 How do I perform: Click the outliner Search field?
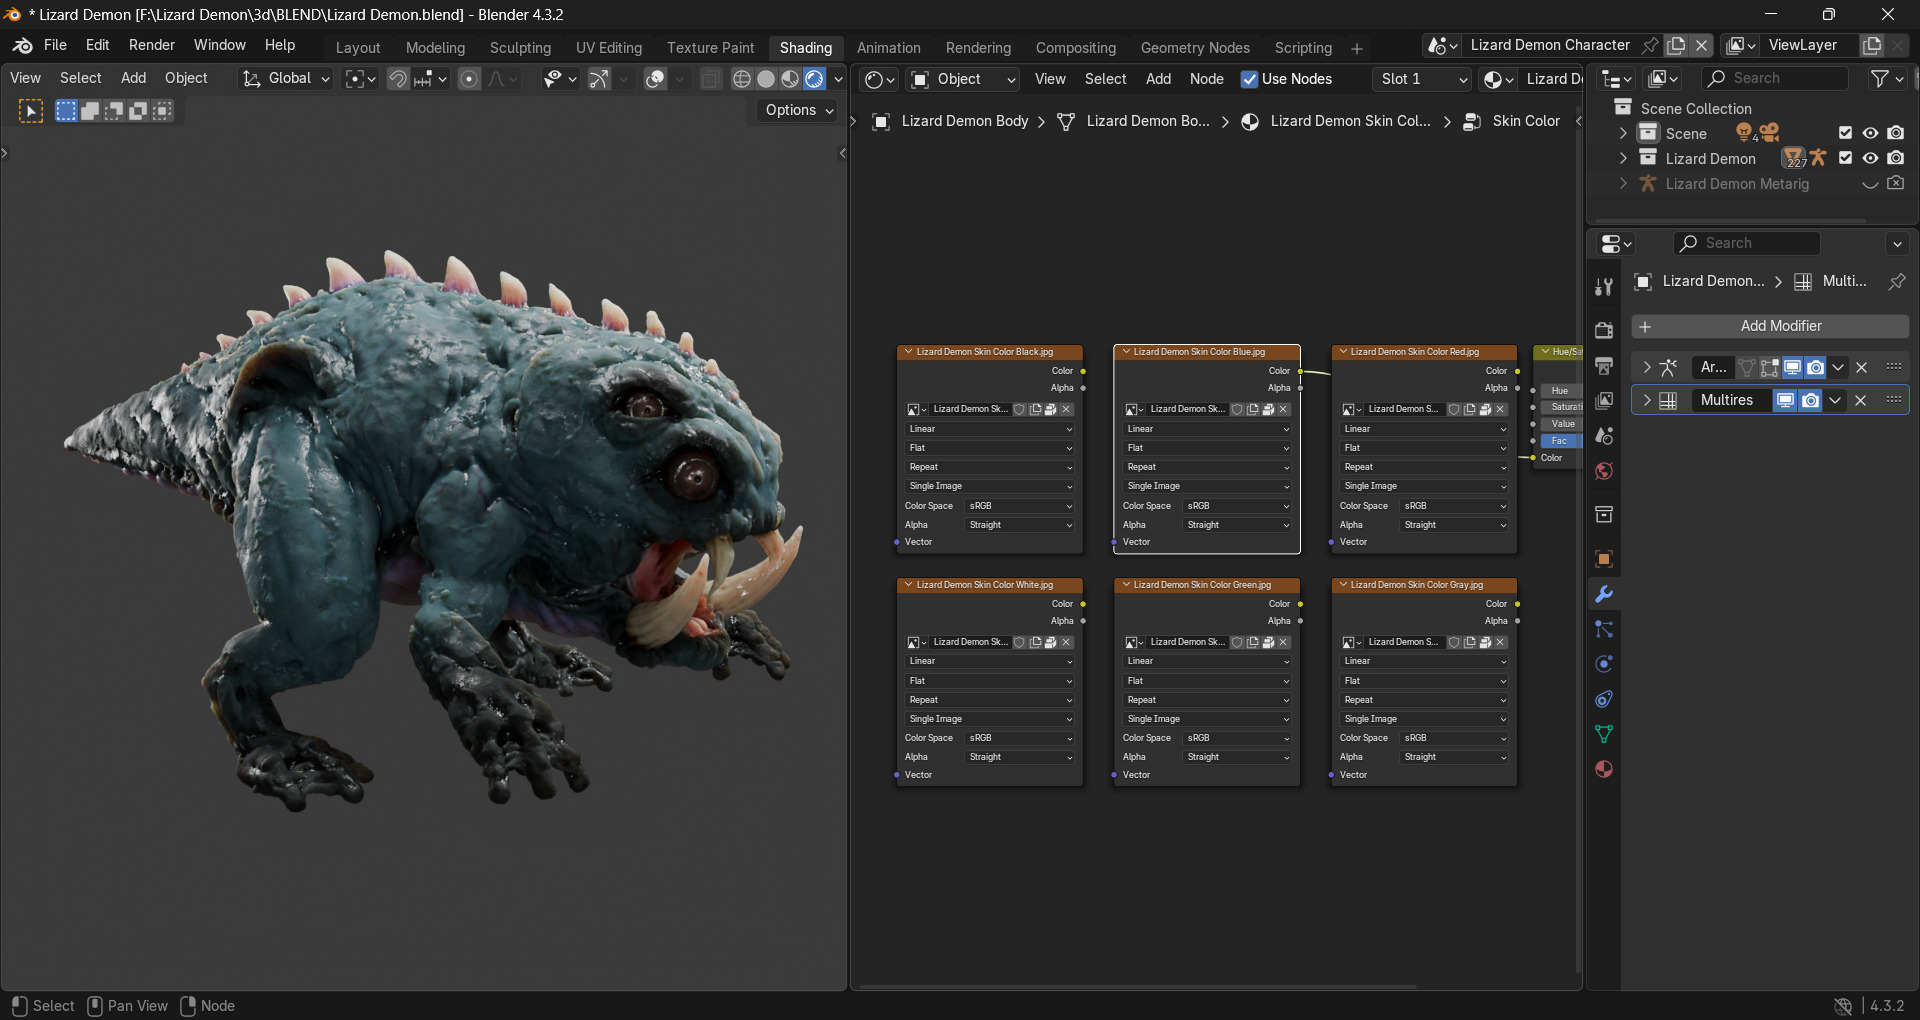[1776, 79]
